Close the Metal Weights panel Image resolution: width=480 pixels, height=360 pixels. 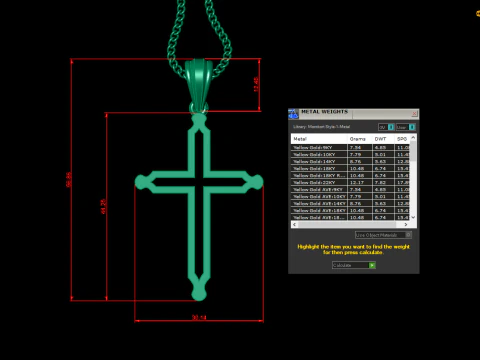coord(414,114)
